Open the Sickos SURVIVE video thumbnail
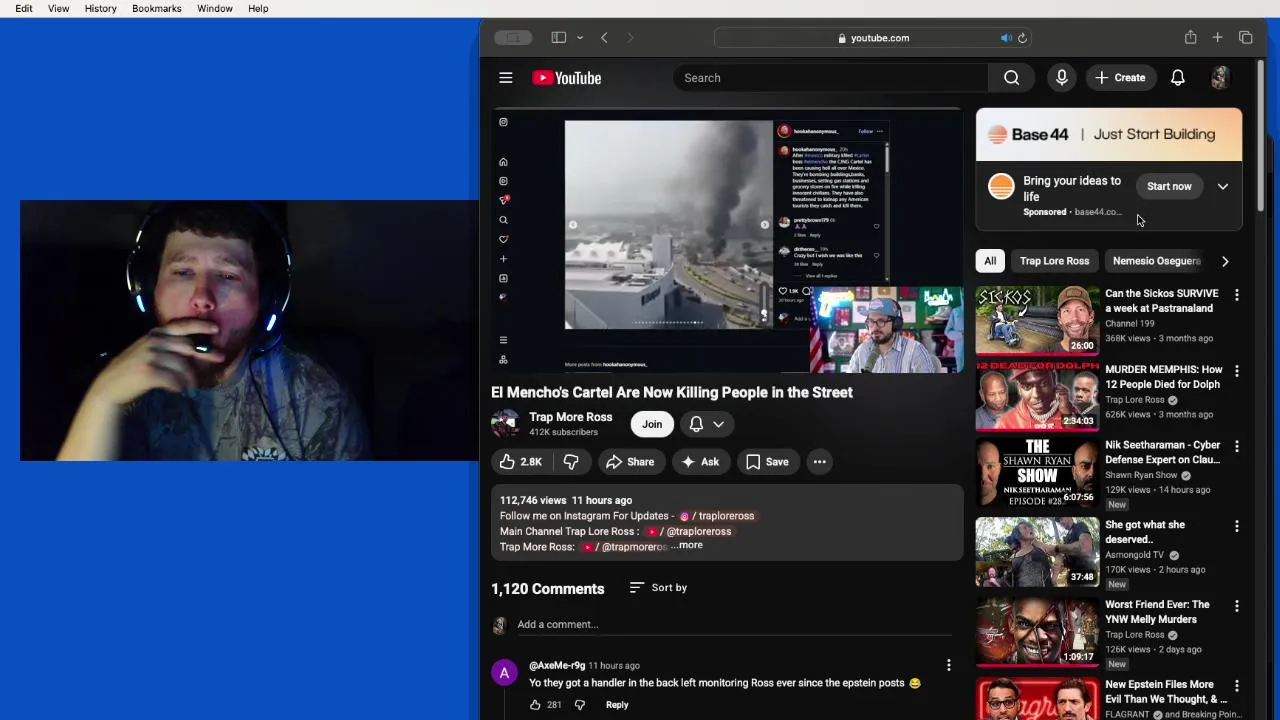Viewport: 1280px width, 720px height. coord(1037,321)
